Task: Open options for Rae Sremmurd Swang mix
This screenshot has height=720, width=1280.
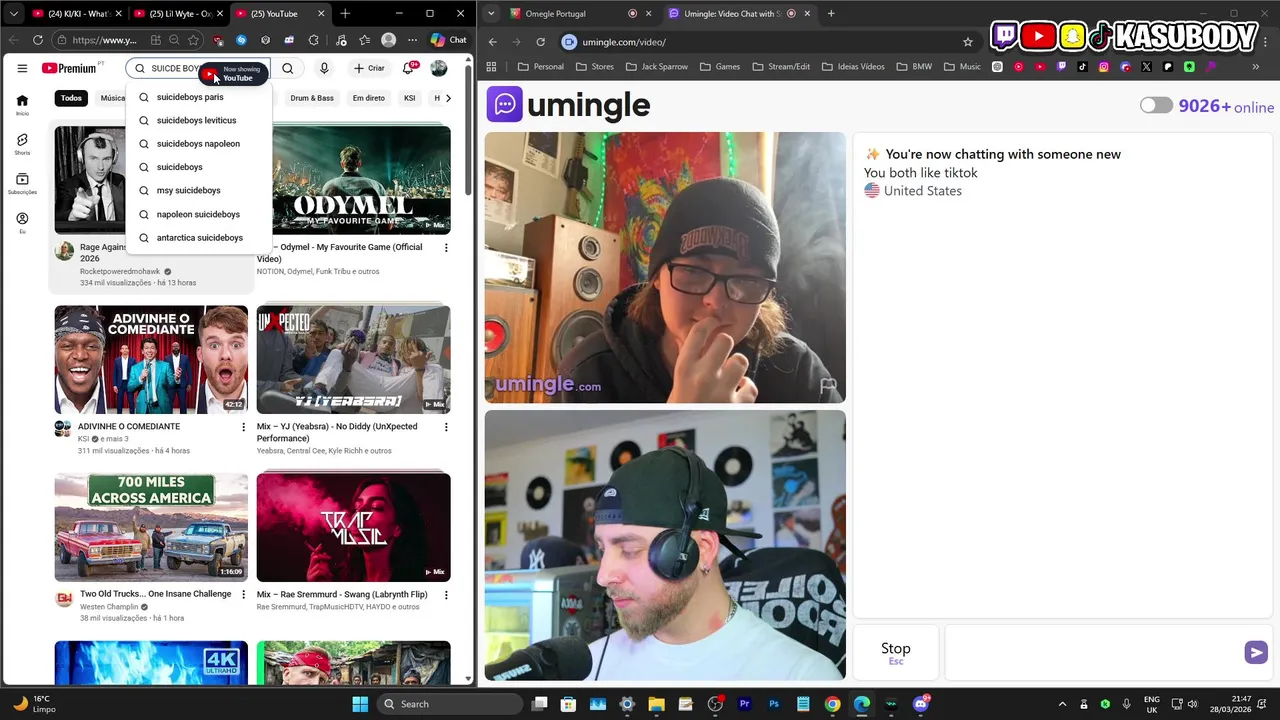Action: [x=446, y=595]
